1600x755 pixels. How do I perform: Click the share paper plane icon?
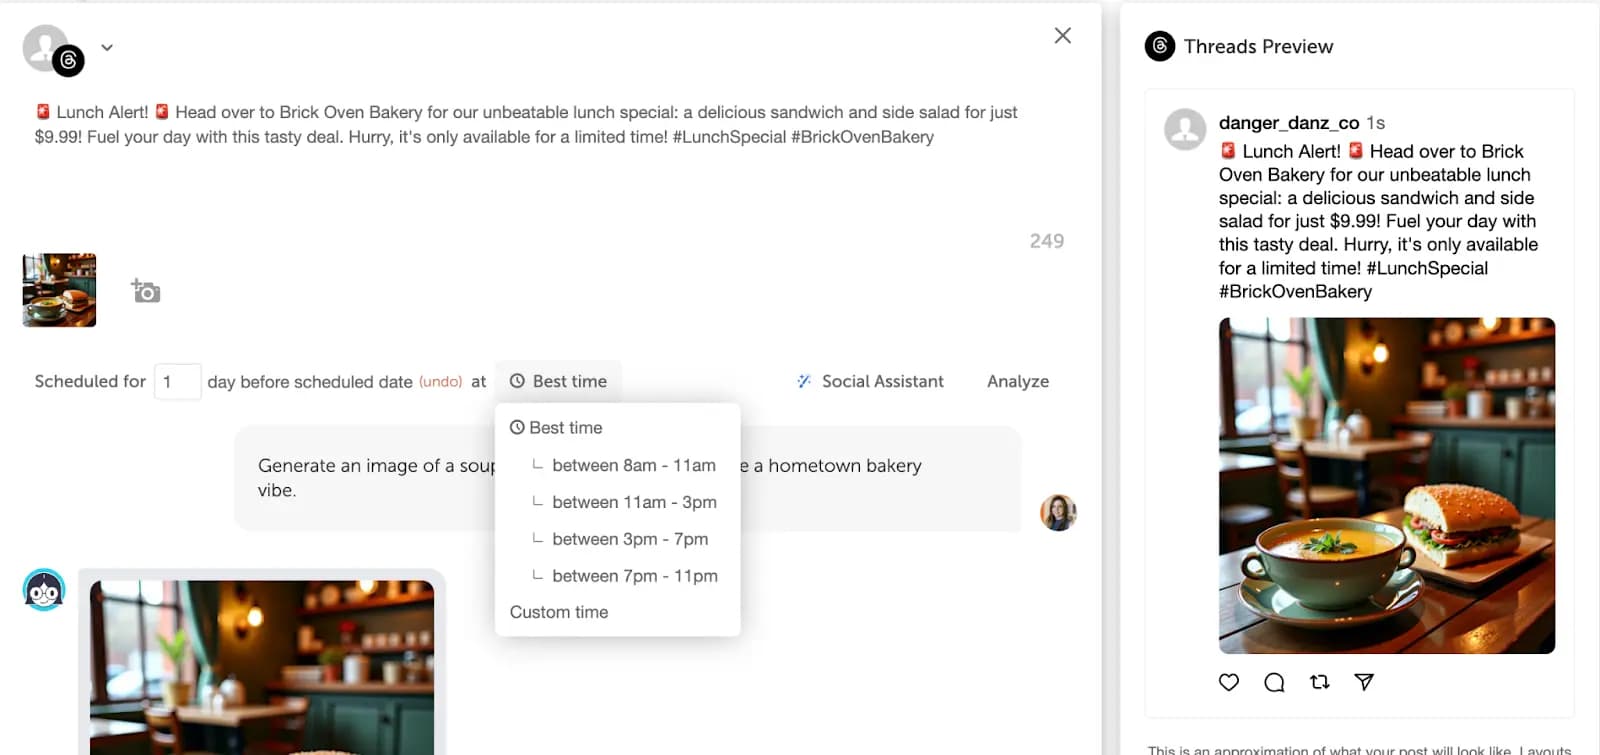[x=1364, y=682]
